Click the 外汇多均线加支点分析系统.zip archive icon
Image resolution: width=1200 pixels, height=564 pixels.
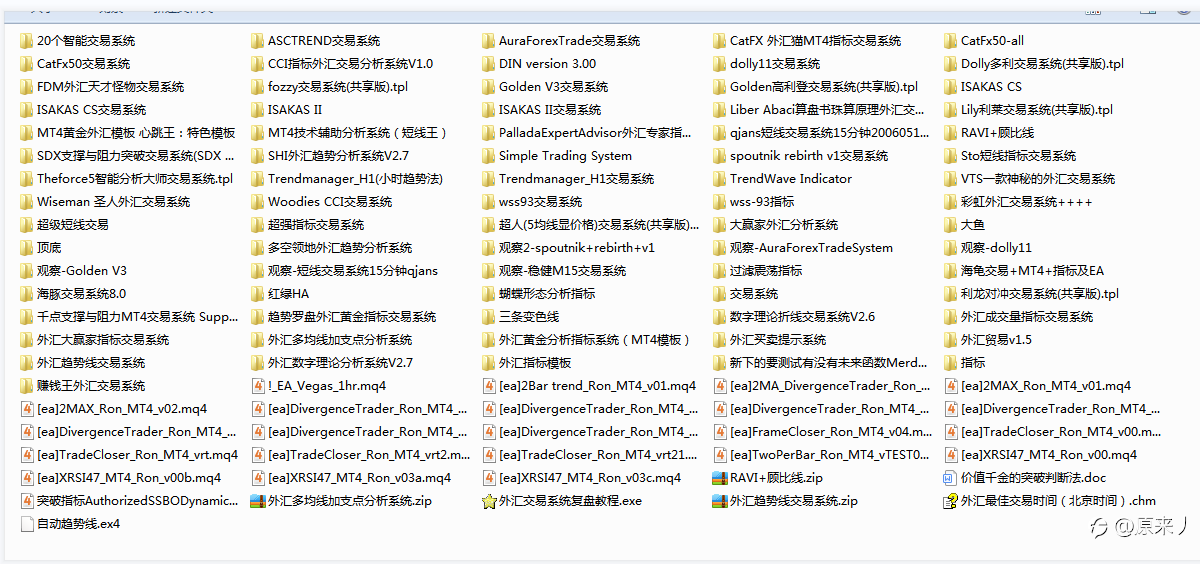[258, 501]
